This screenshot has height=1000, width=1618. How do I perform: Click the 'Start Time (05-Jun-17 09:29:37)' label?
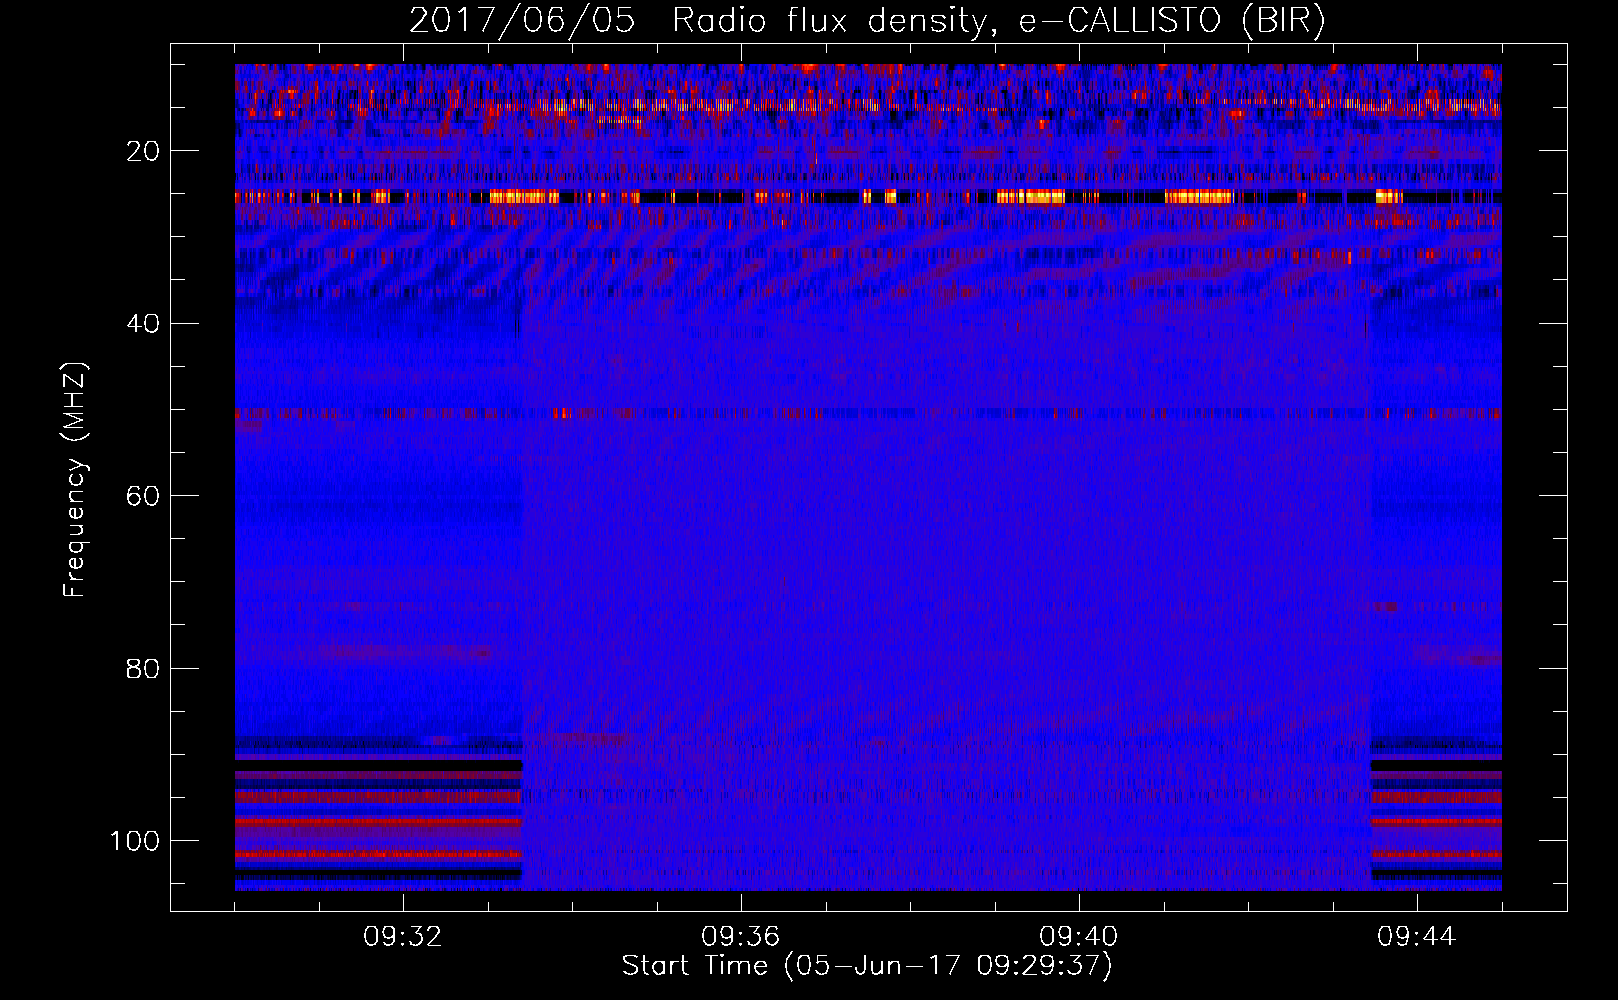(x=867, y=966)
